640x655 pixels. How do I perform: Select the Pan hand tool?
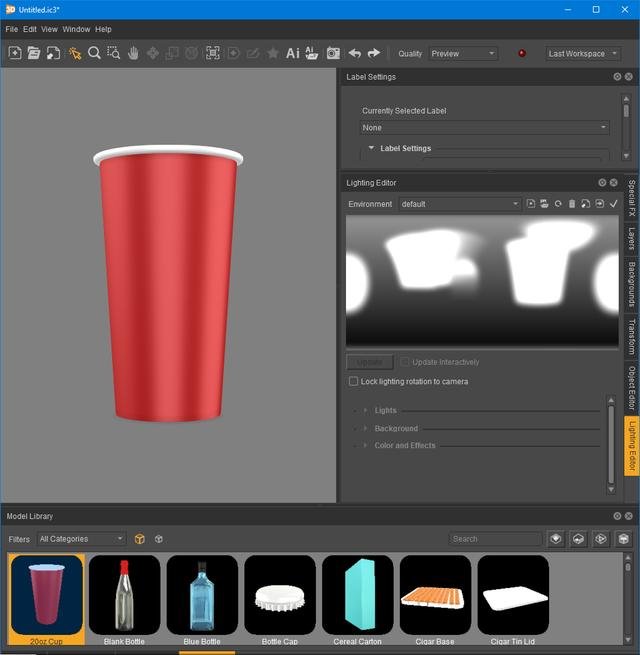[x=133, y=53]
